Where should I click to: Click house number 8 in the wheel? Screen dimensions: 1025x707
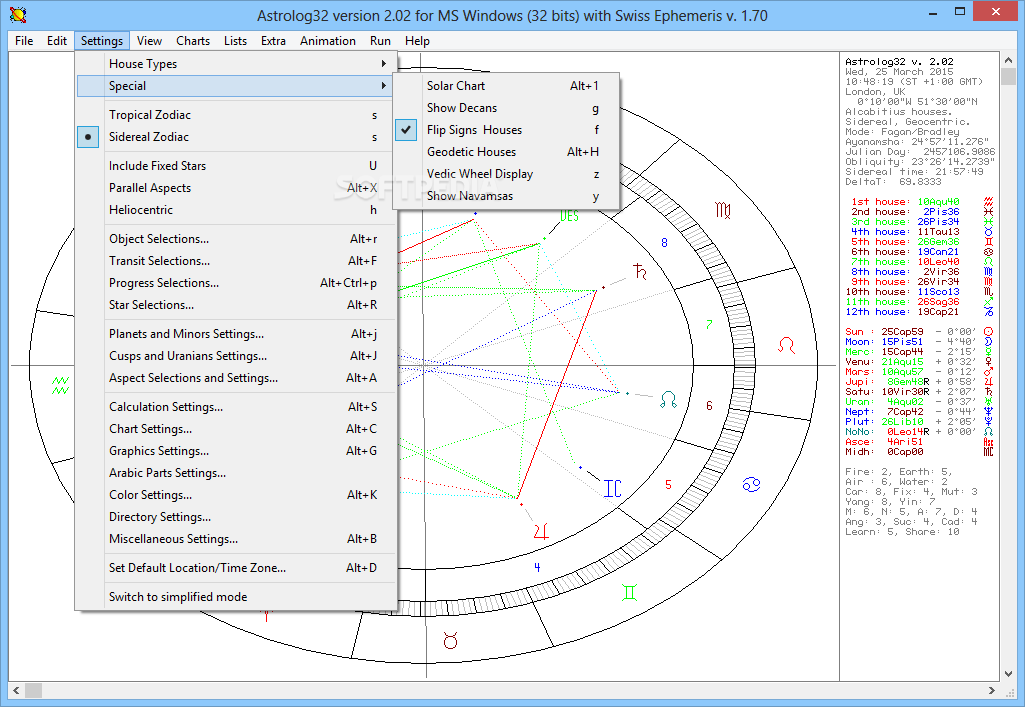click(664, 243)
